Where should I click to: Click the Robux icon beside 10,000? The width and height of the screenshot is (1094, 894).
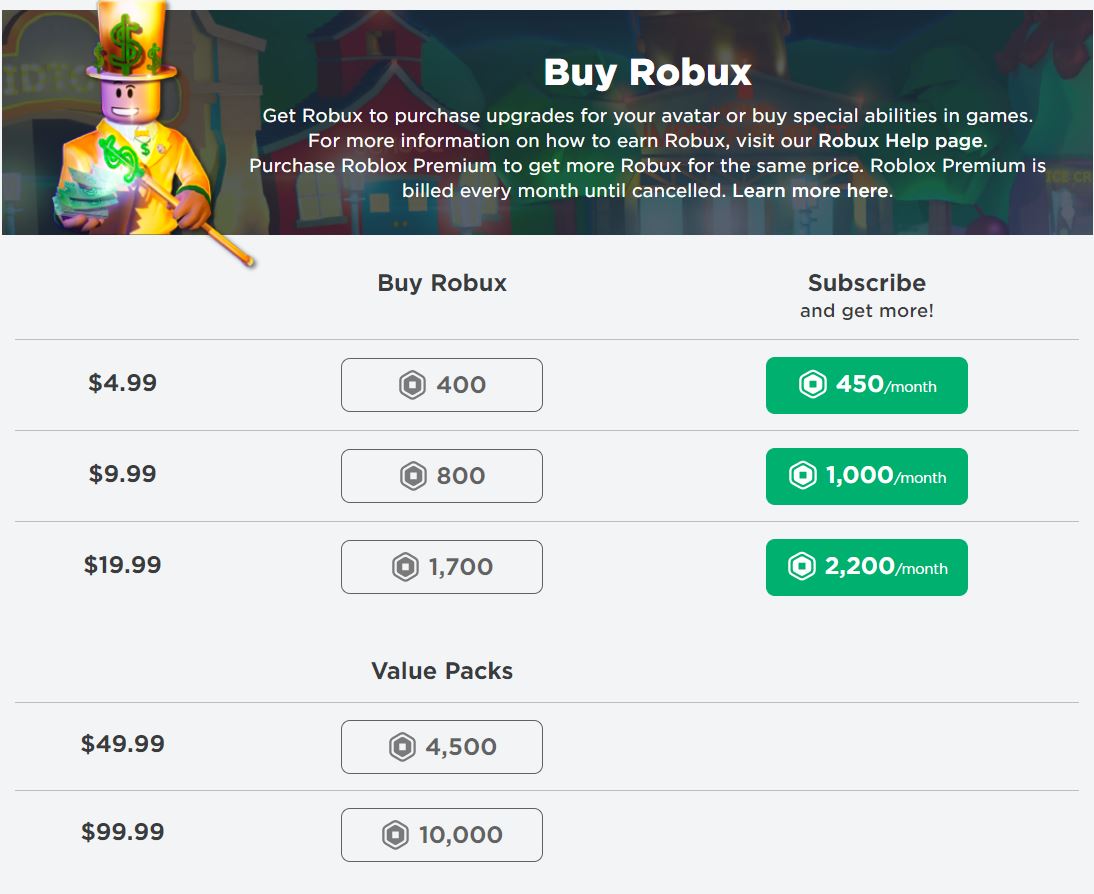(x=396, y=835)
